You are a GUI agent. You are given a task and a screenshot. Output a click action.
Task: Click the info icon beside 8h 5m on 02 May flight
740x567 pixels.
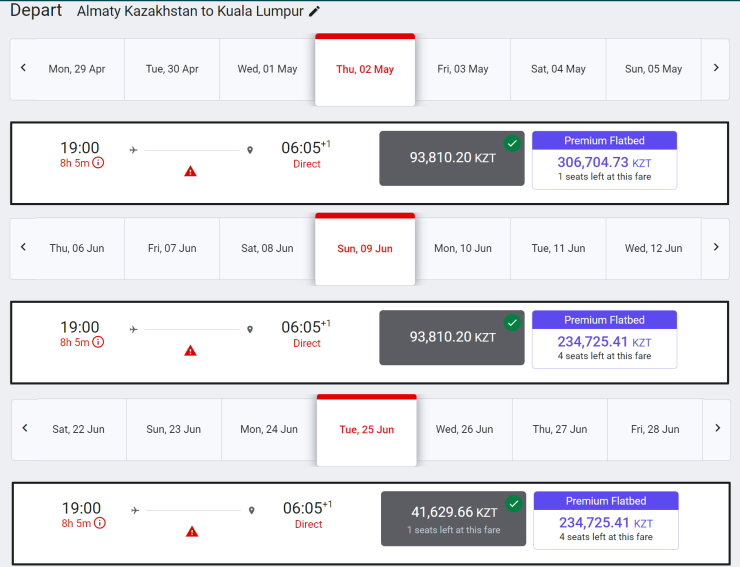click(x=99, y=163)
